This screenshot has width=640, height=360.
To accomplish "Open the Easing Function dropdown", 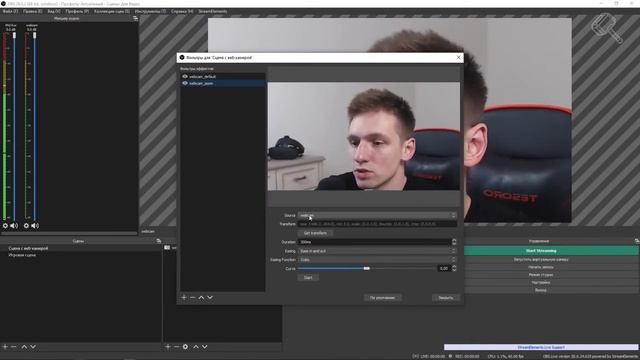I will [377, 260].
